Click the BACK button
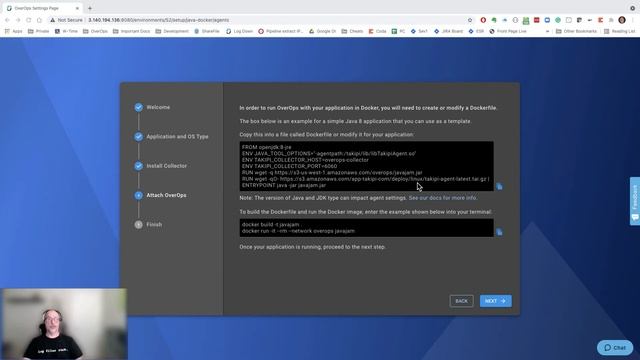The height and width of the screenshot is (360, 640). 462,301
